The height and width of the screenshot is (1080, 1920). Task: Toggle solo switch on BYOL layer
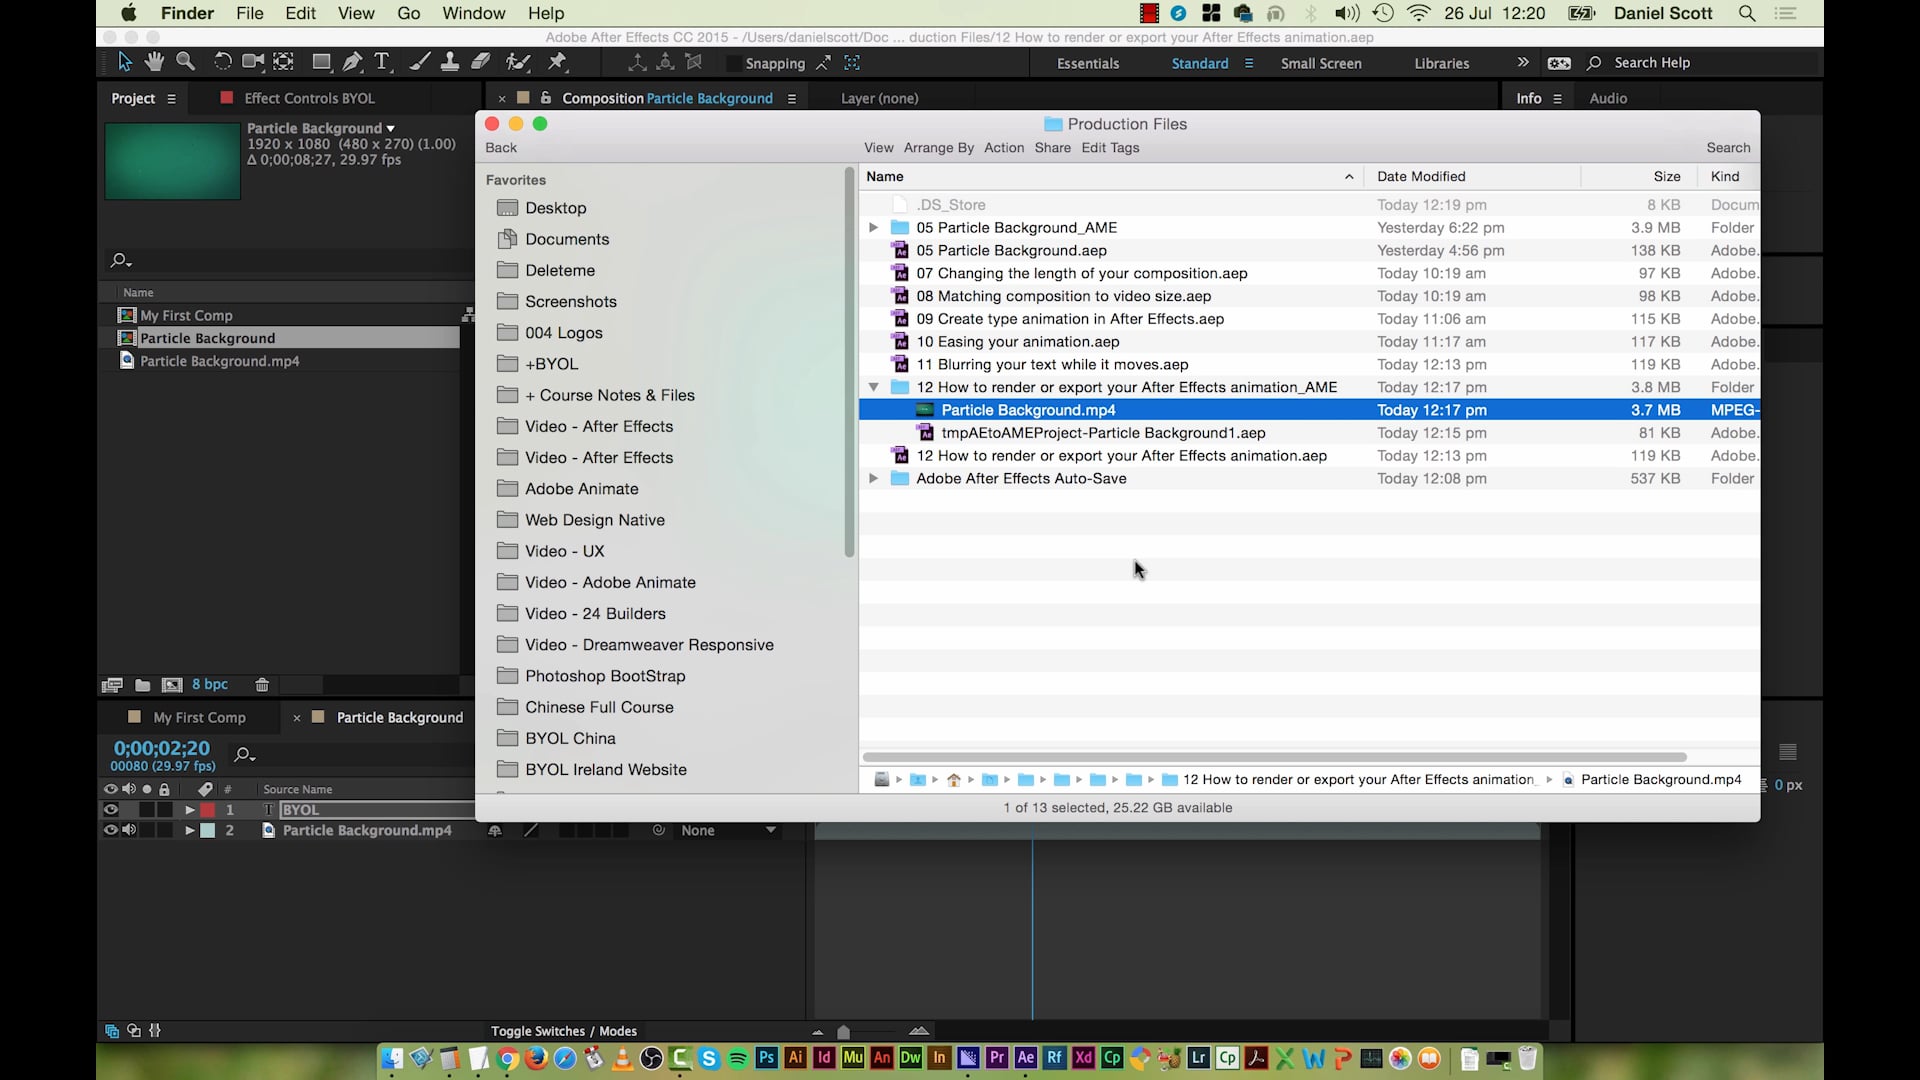[147, 809]
